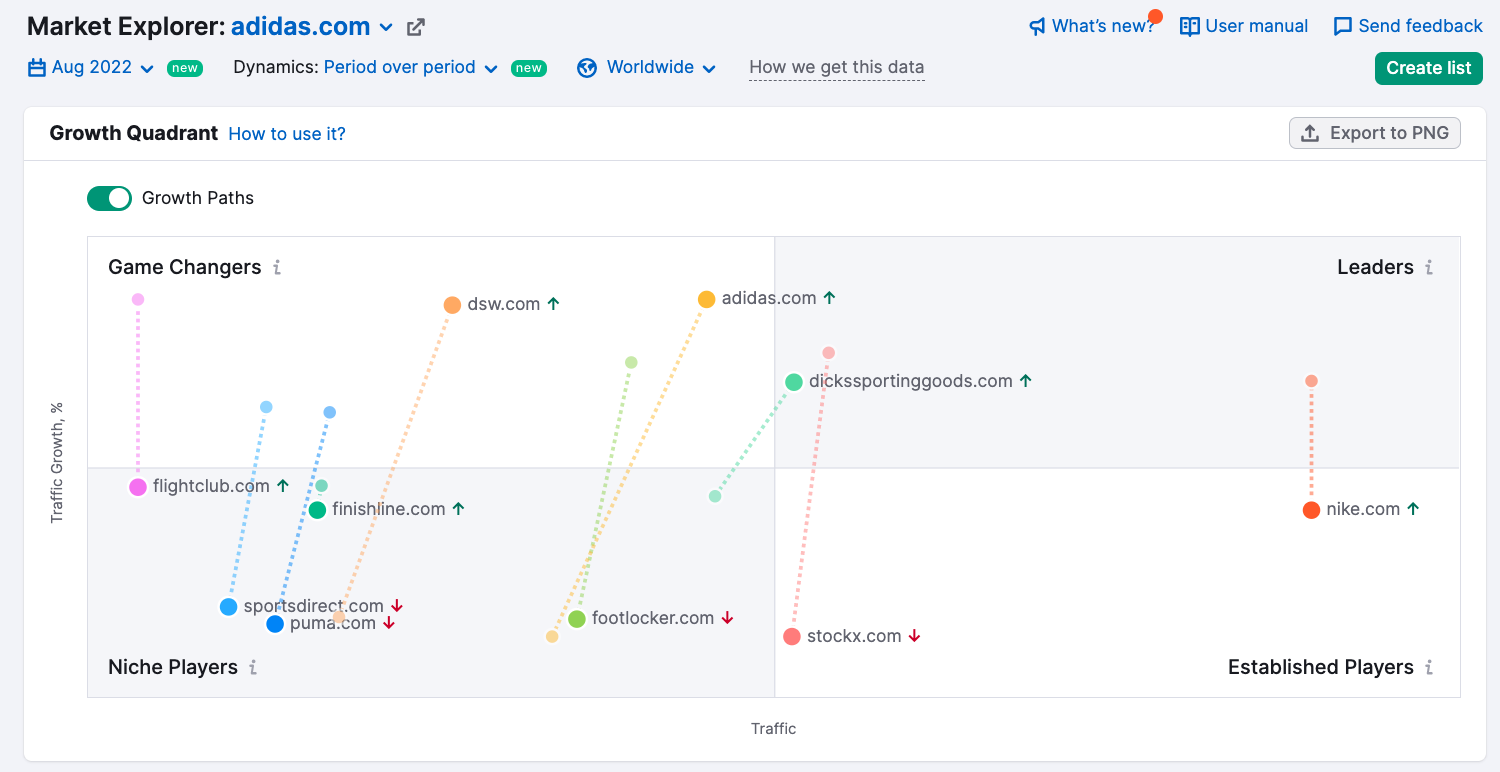
Task: Click the Niche Players info icon
Action: pyautogui.click(x=253, y=668)
